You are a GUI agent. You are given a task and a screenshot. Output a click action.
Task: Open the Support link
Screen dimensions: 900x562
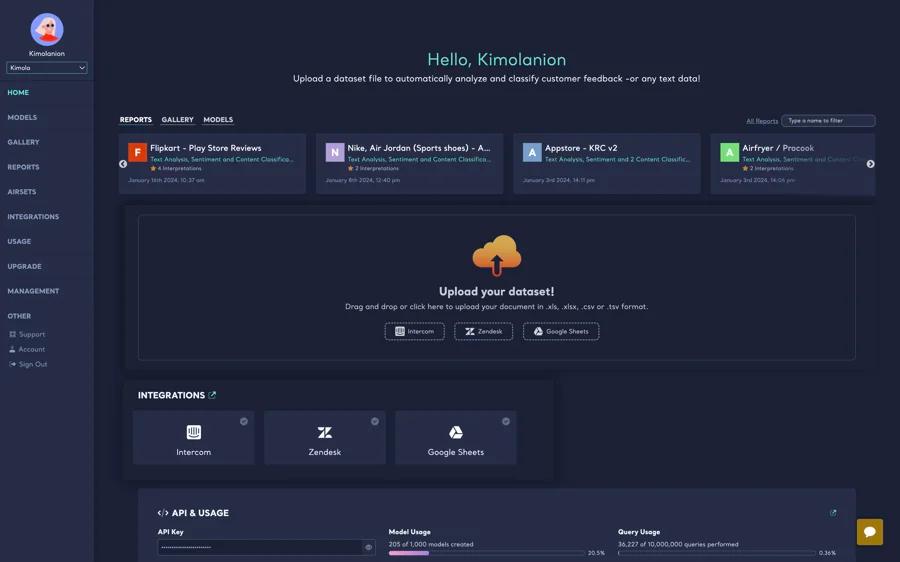coord(32,334)
